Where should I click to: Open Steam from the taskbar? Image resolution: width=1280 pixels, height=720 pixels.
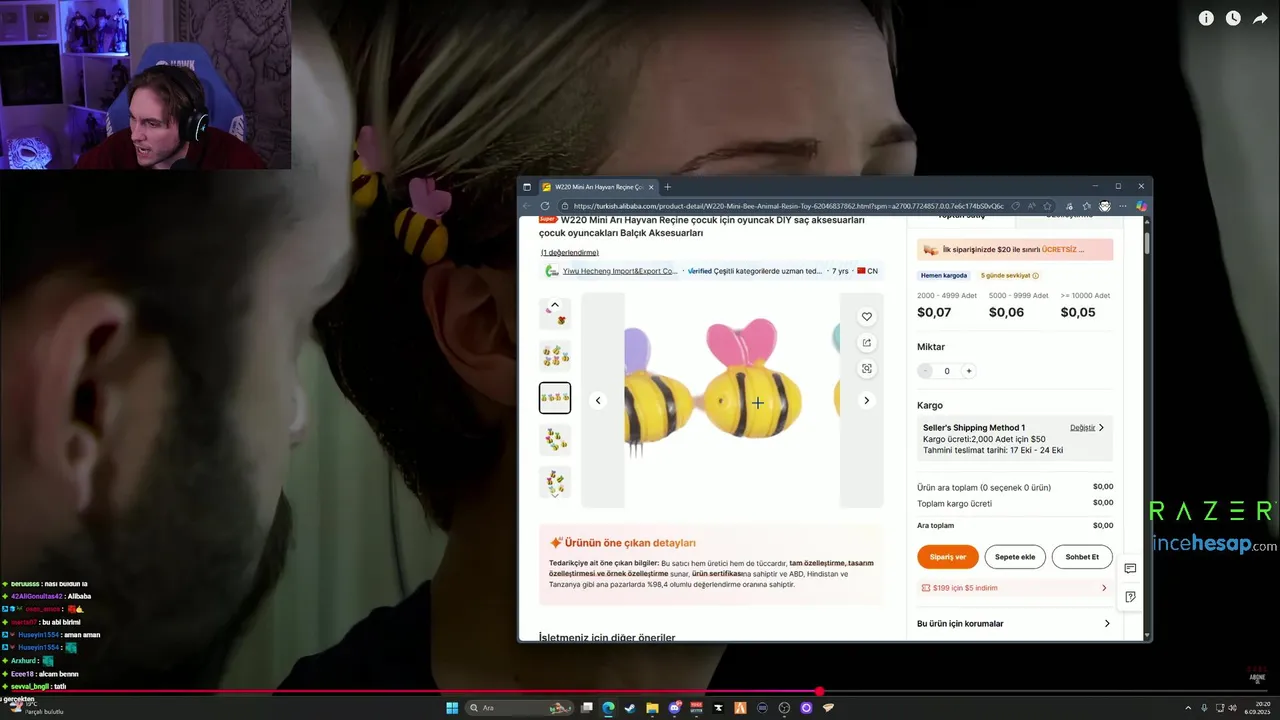coord(630,708)
